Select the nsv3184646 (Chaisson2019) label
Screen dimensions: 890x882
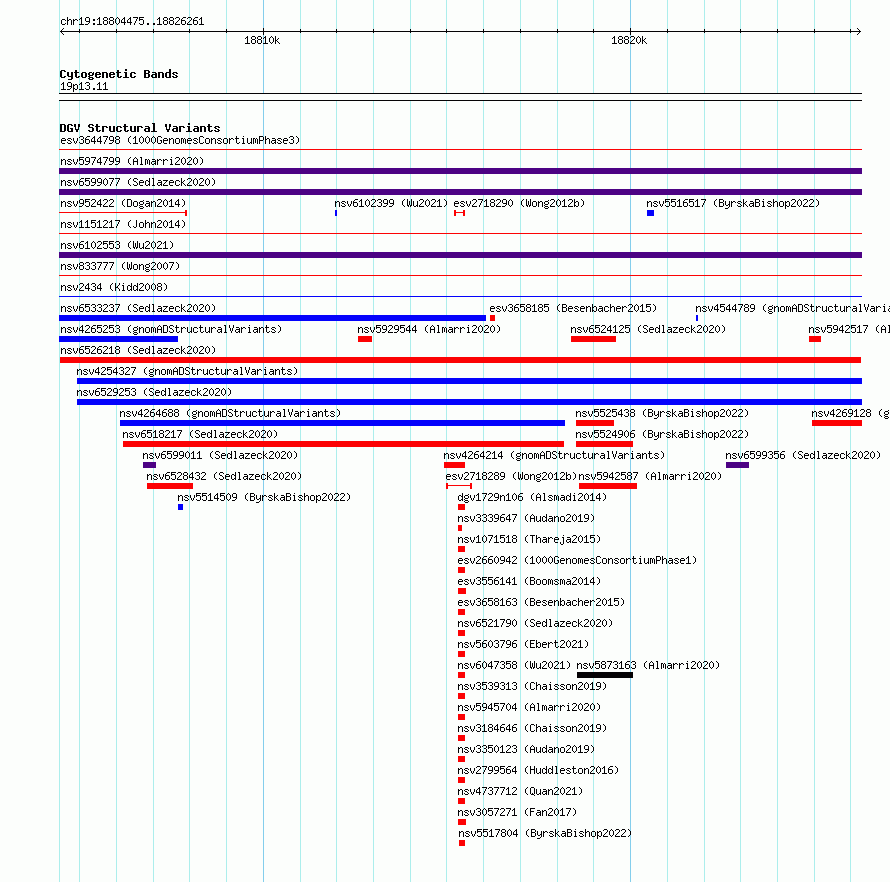pos(532,728)
